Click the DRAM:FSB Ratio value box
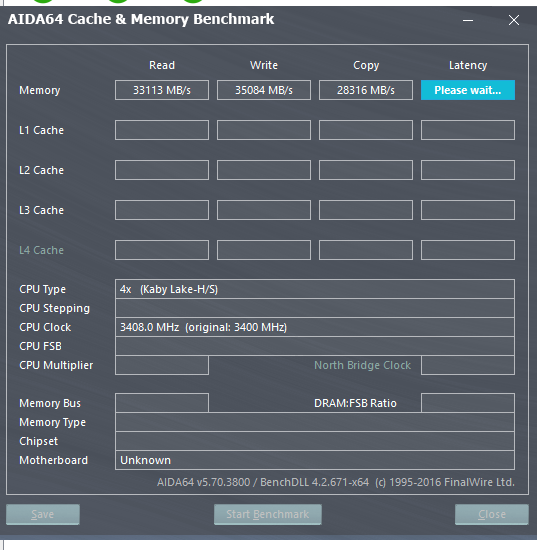538x550 pixels. 468,403
